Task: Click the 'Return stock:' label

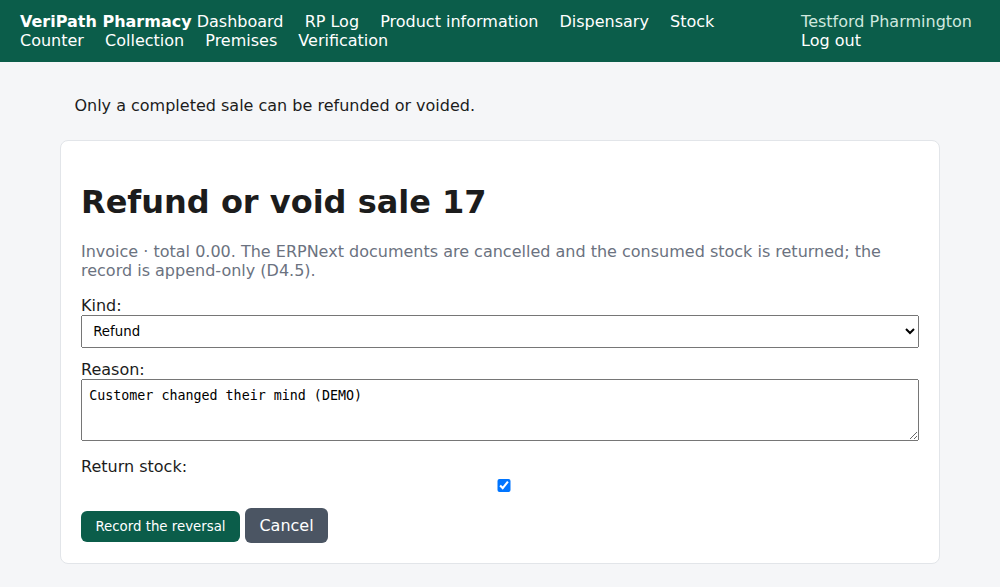Action: [x=134, y=466]
